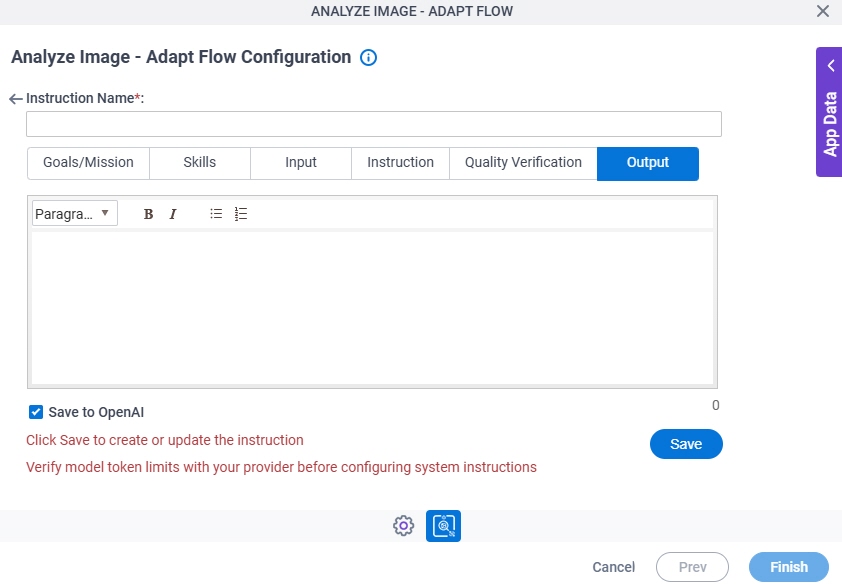Open the gear settings icon in bottom bar

tap(404, 525)
